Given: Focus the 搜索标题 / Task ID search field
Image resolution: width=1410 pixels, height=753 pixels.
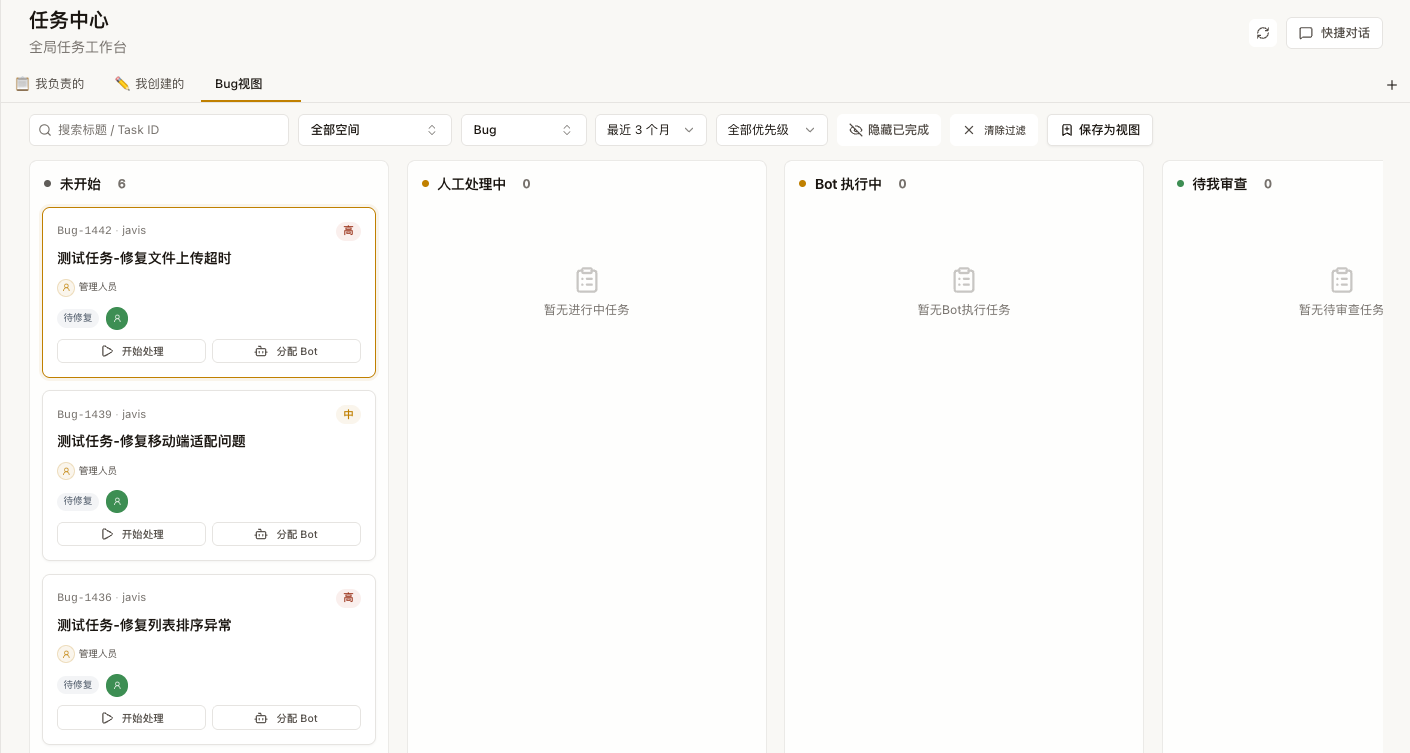Looking at the screenshot, I should click(159, 130).
